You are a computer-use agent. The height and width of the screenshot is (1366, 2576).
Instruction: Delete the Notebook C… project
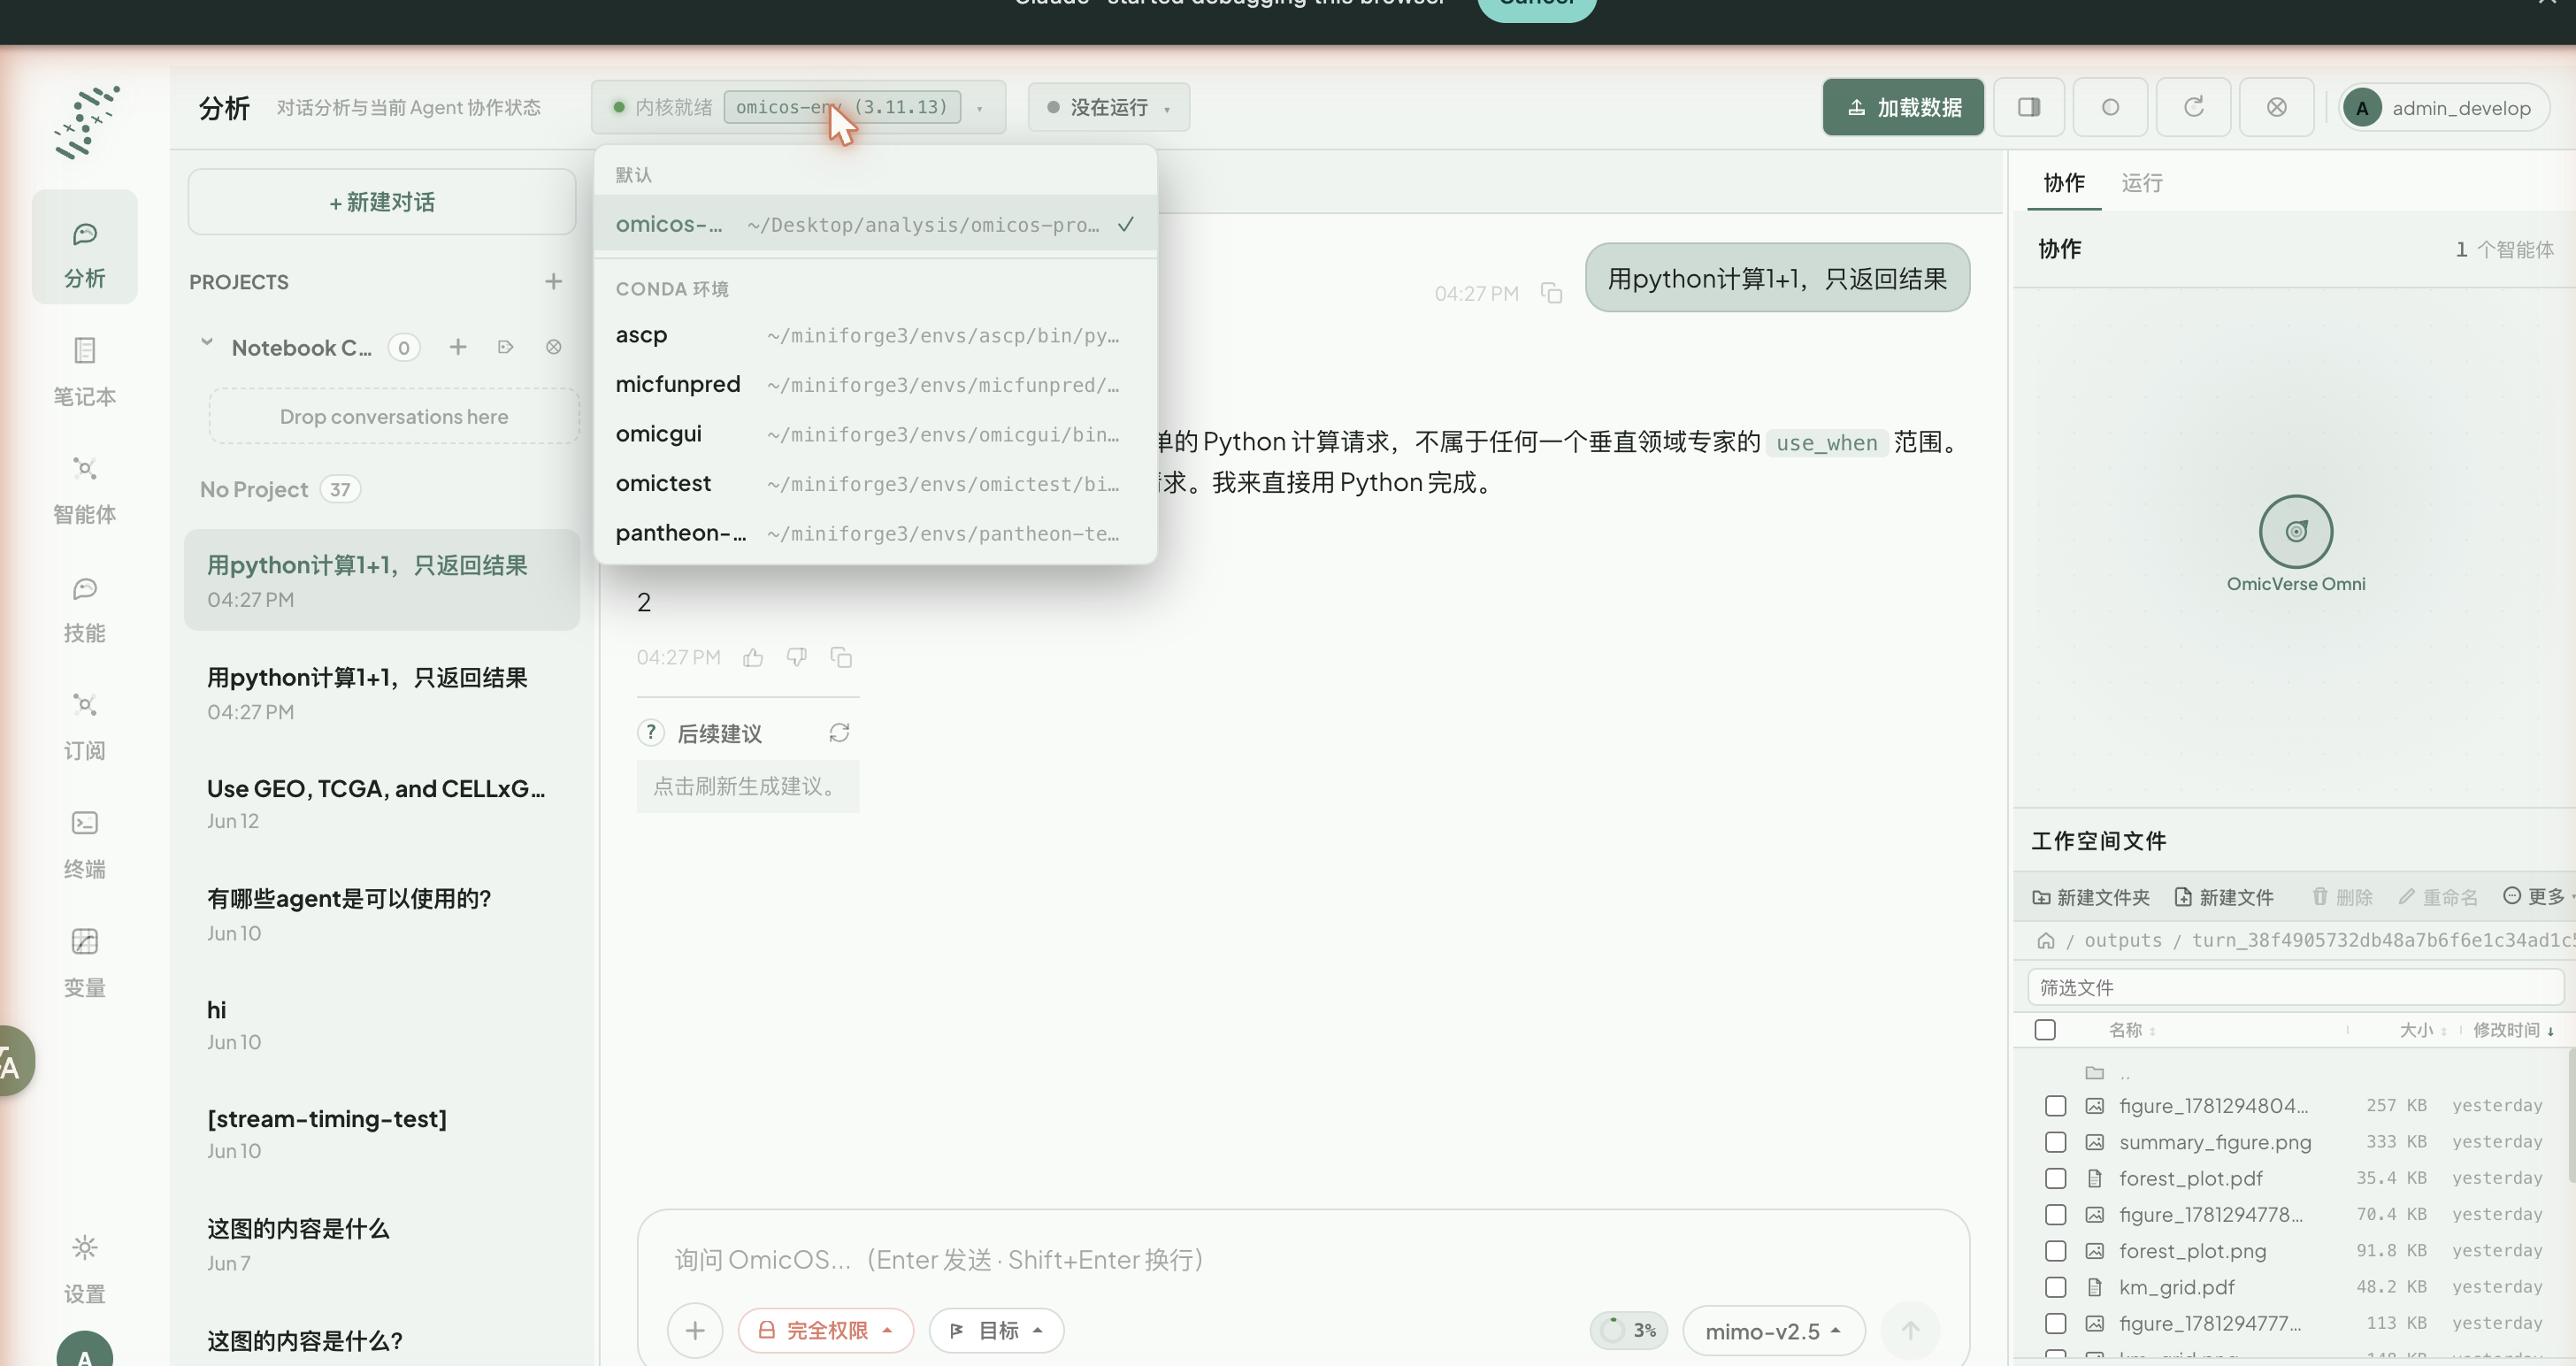point(553,347)
